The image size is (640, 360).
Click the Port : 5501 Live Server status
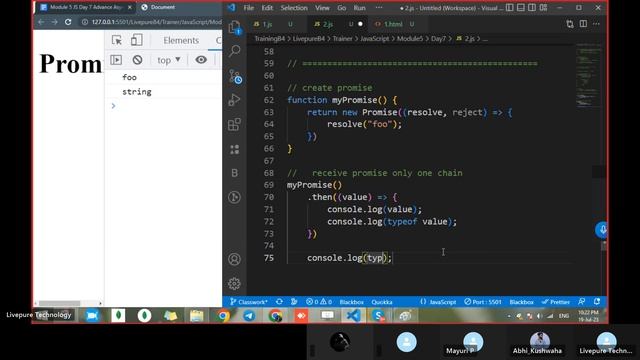coord(483,302)
